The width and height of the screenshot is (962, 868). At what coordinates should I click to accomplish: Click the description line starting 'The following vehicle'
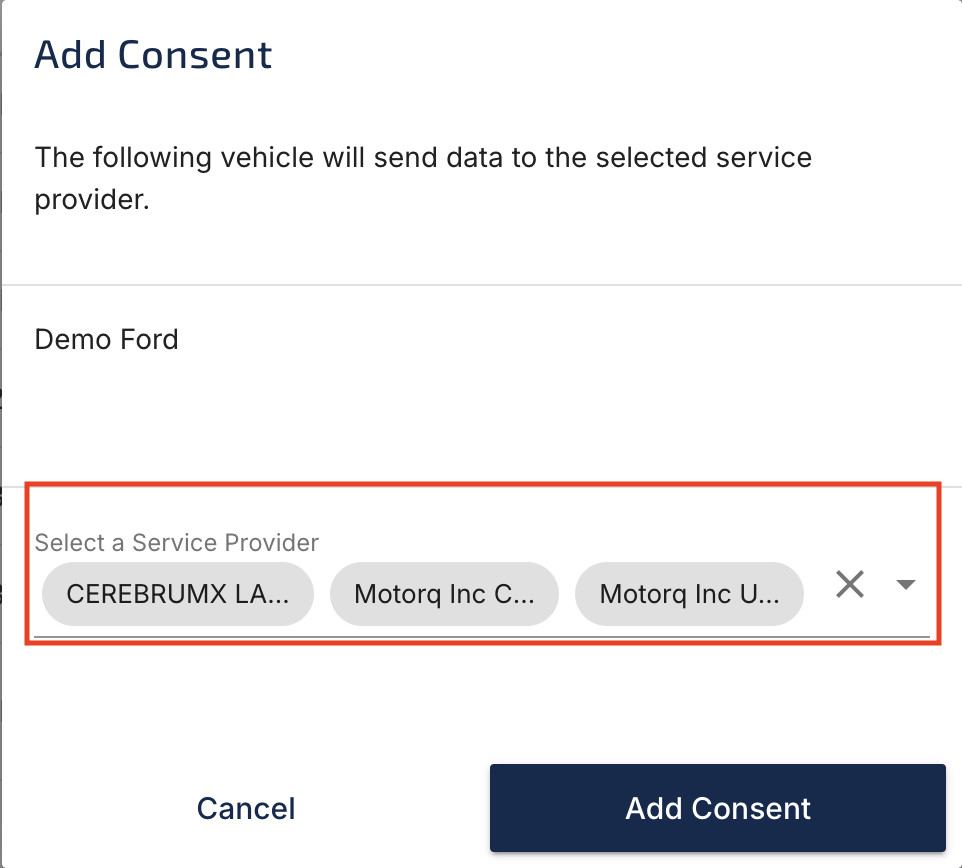[423, 158]
